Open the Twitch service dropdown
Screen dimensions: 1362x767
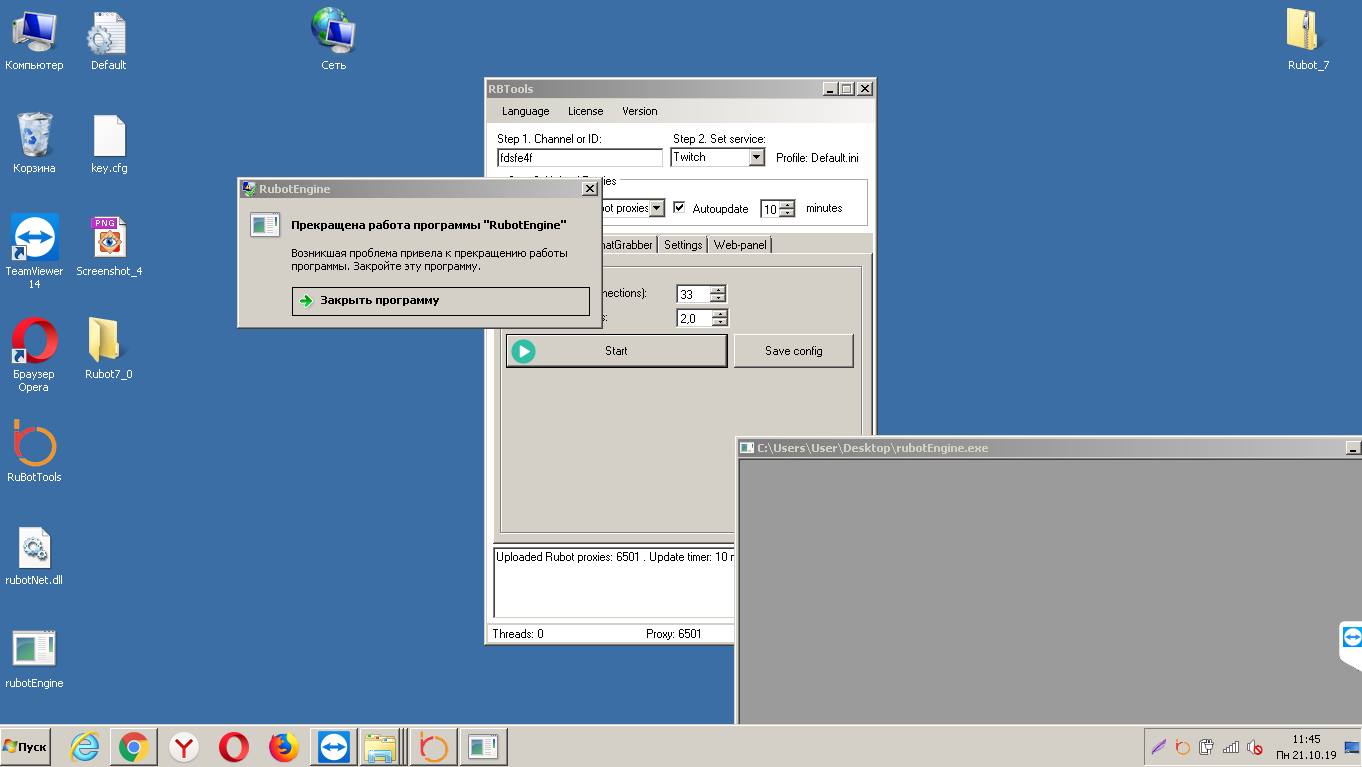(756, 157)
